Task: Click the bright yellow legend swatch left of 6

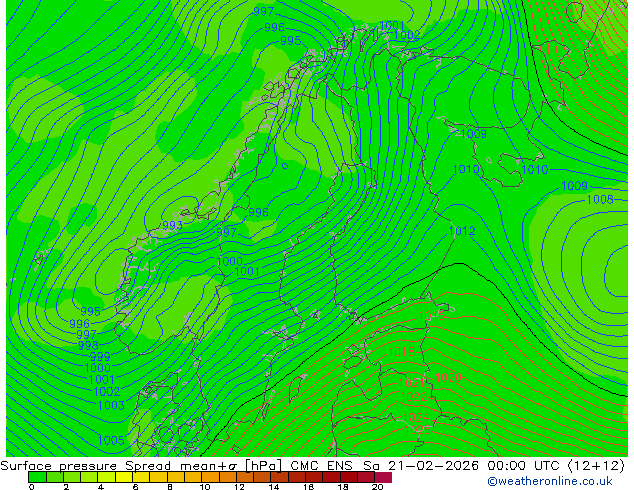Action: tap(124, 477)
